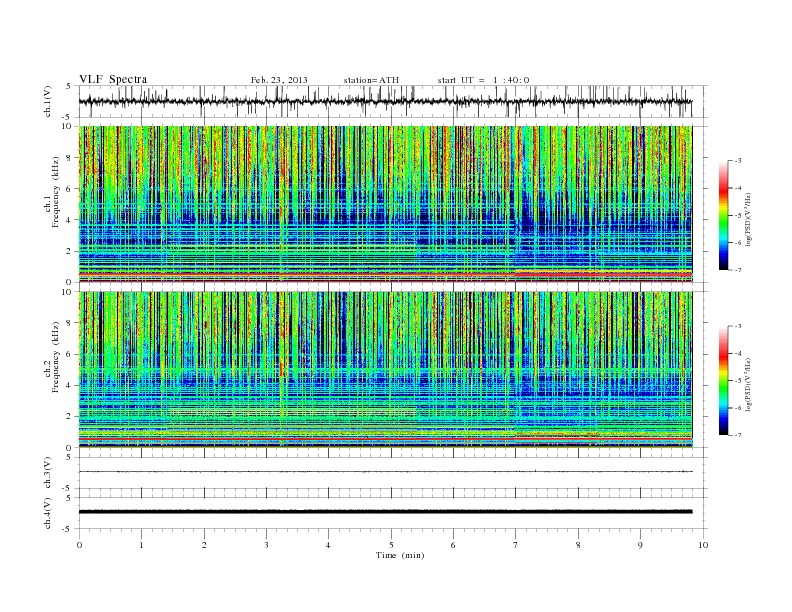
Task: Select the "ch.4(V)" axis label
Action: tap(48, 513)
